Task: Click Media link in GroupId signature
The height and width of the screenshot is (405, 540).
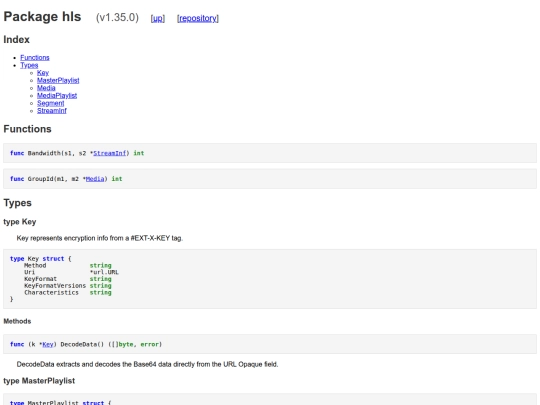Action: tap(95, 179)
